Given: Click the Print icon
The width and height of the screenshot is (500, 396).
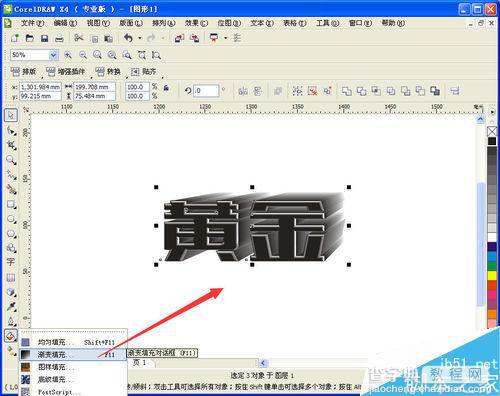Looking at the screenshot, I should click(59, 38).
